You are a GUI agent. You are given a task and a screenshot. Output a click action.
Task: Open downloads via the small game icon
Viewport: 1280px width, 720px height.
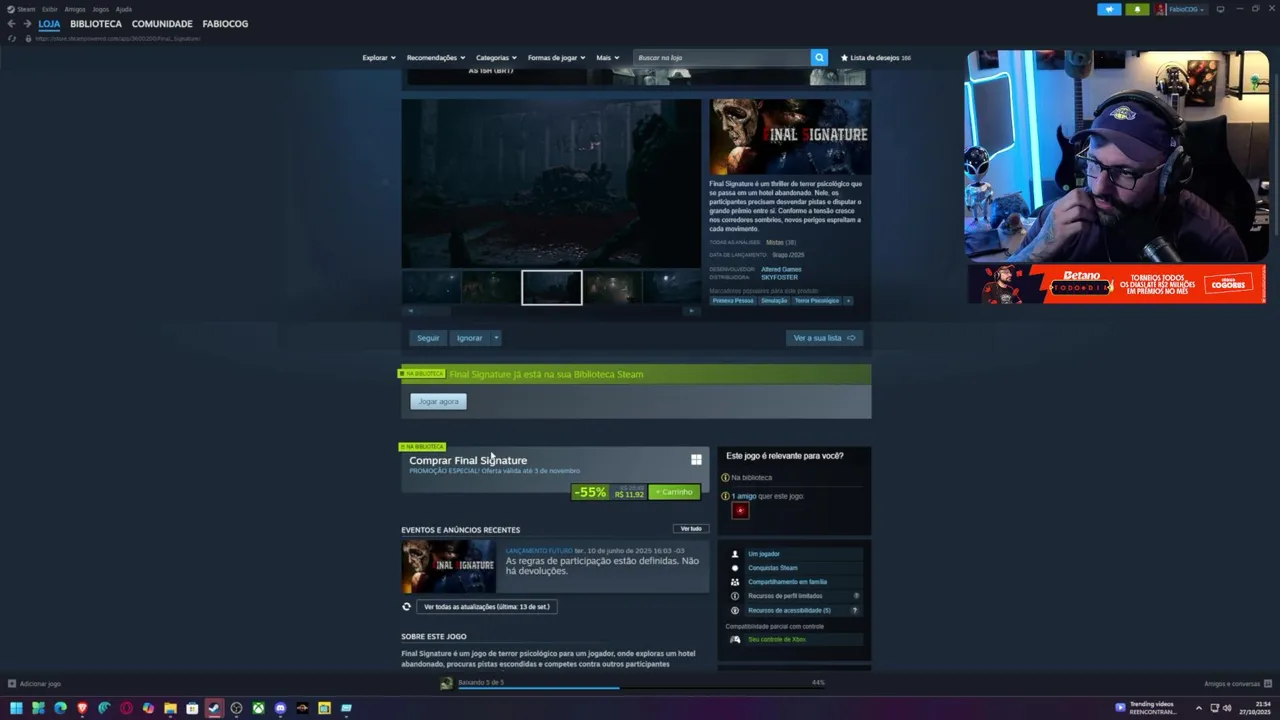tap(447, 683)
